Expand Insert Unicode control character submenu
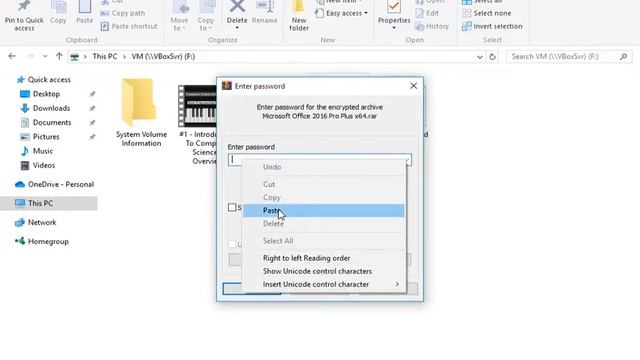The height and width of the screenshot is (360, 640). 324,284
